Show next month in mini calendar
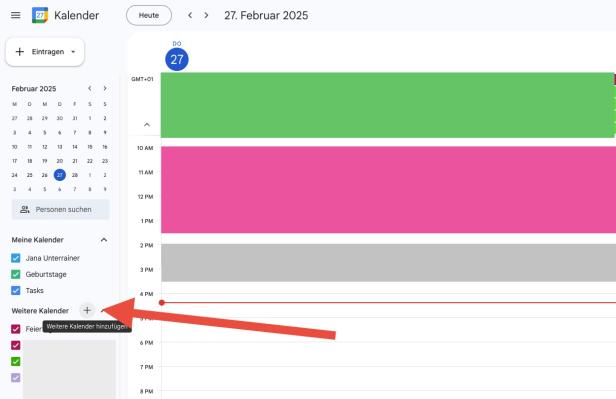This screenshot has height=399, width=616. click(x=105, y=88)
